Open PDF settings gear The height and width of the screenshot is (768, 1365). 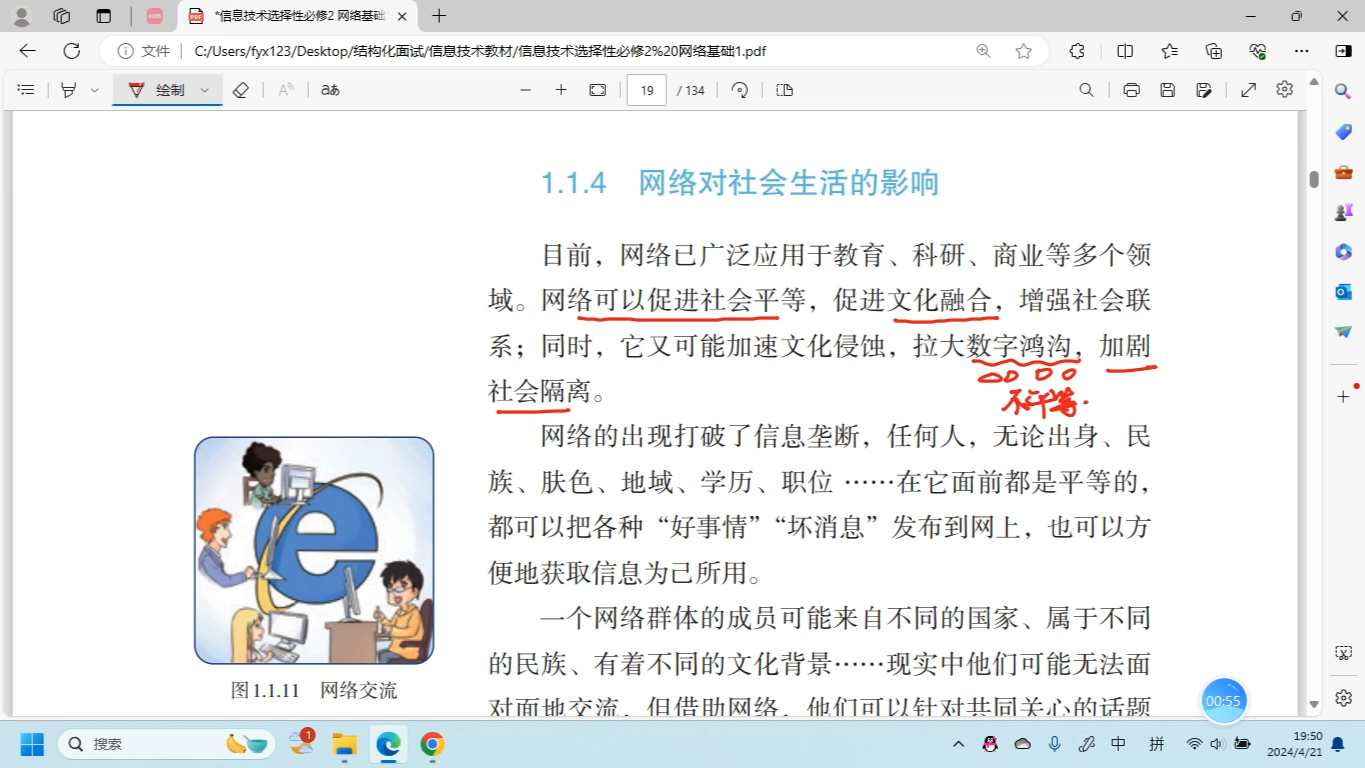coord(1285,89)
